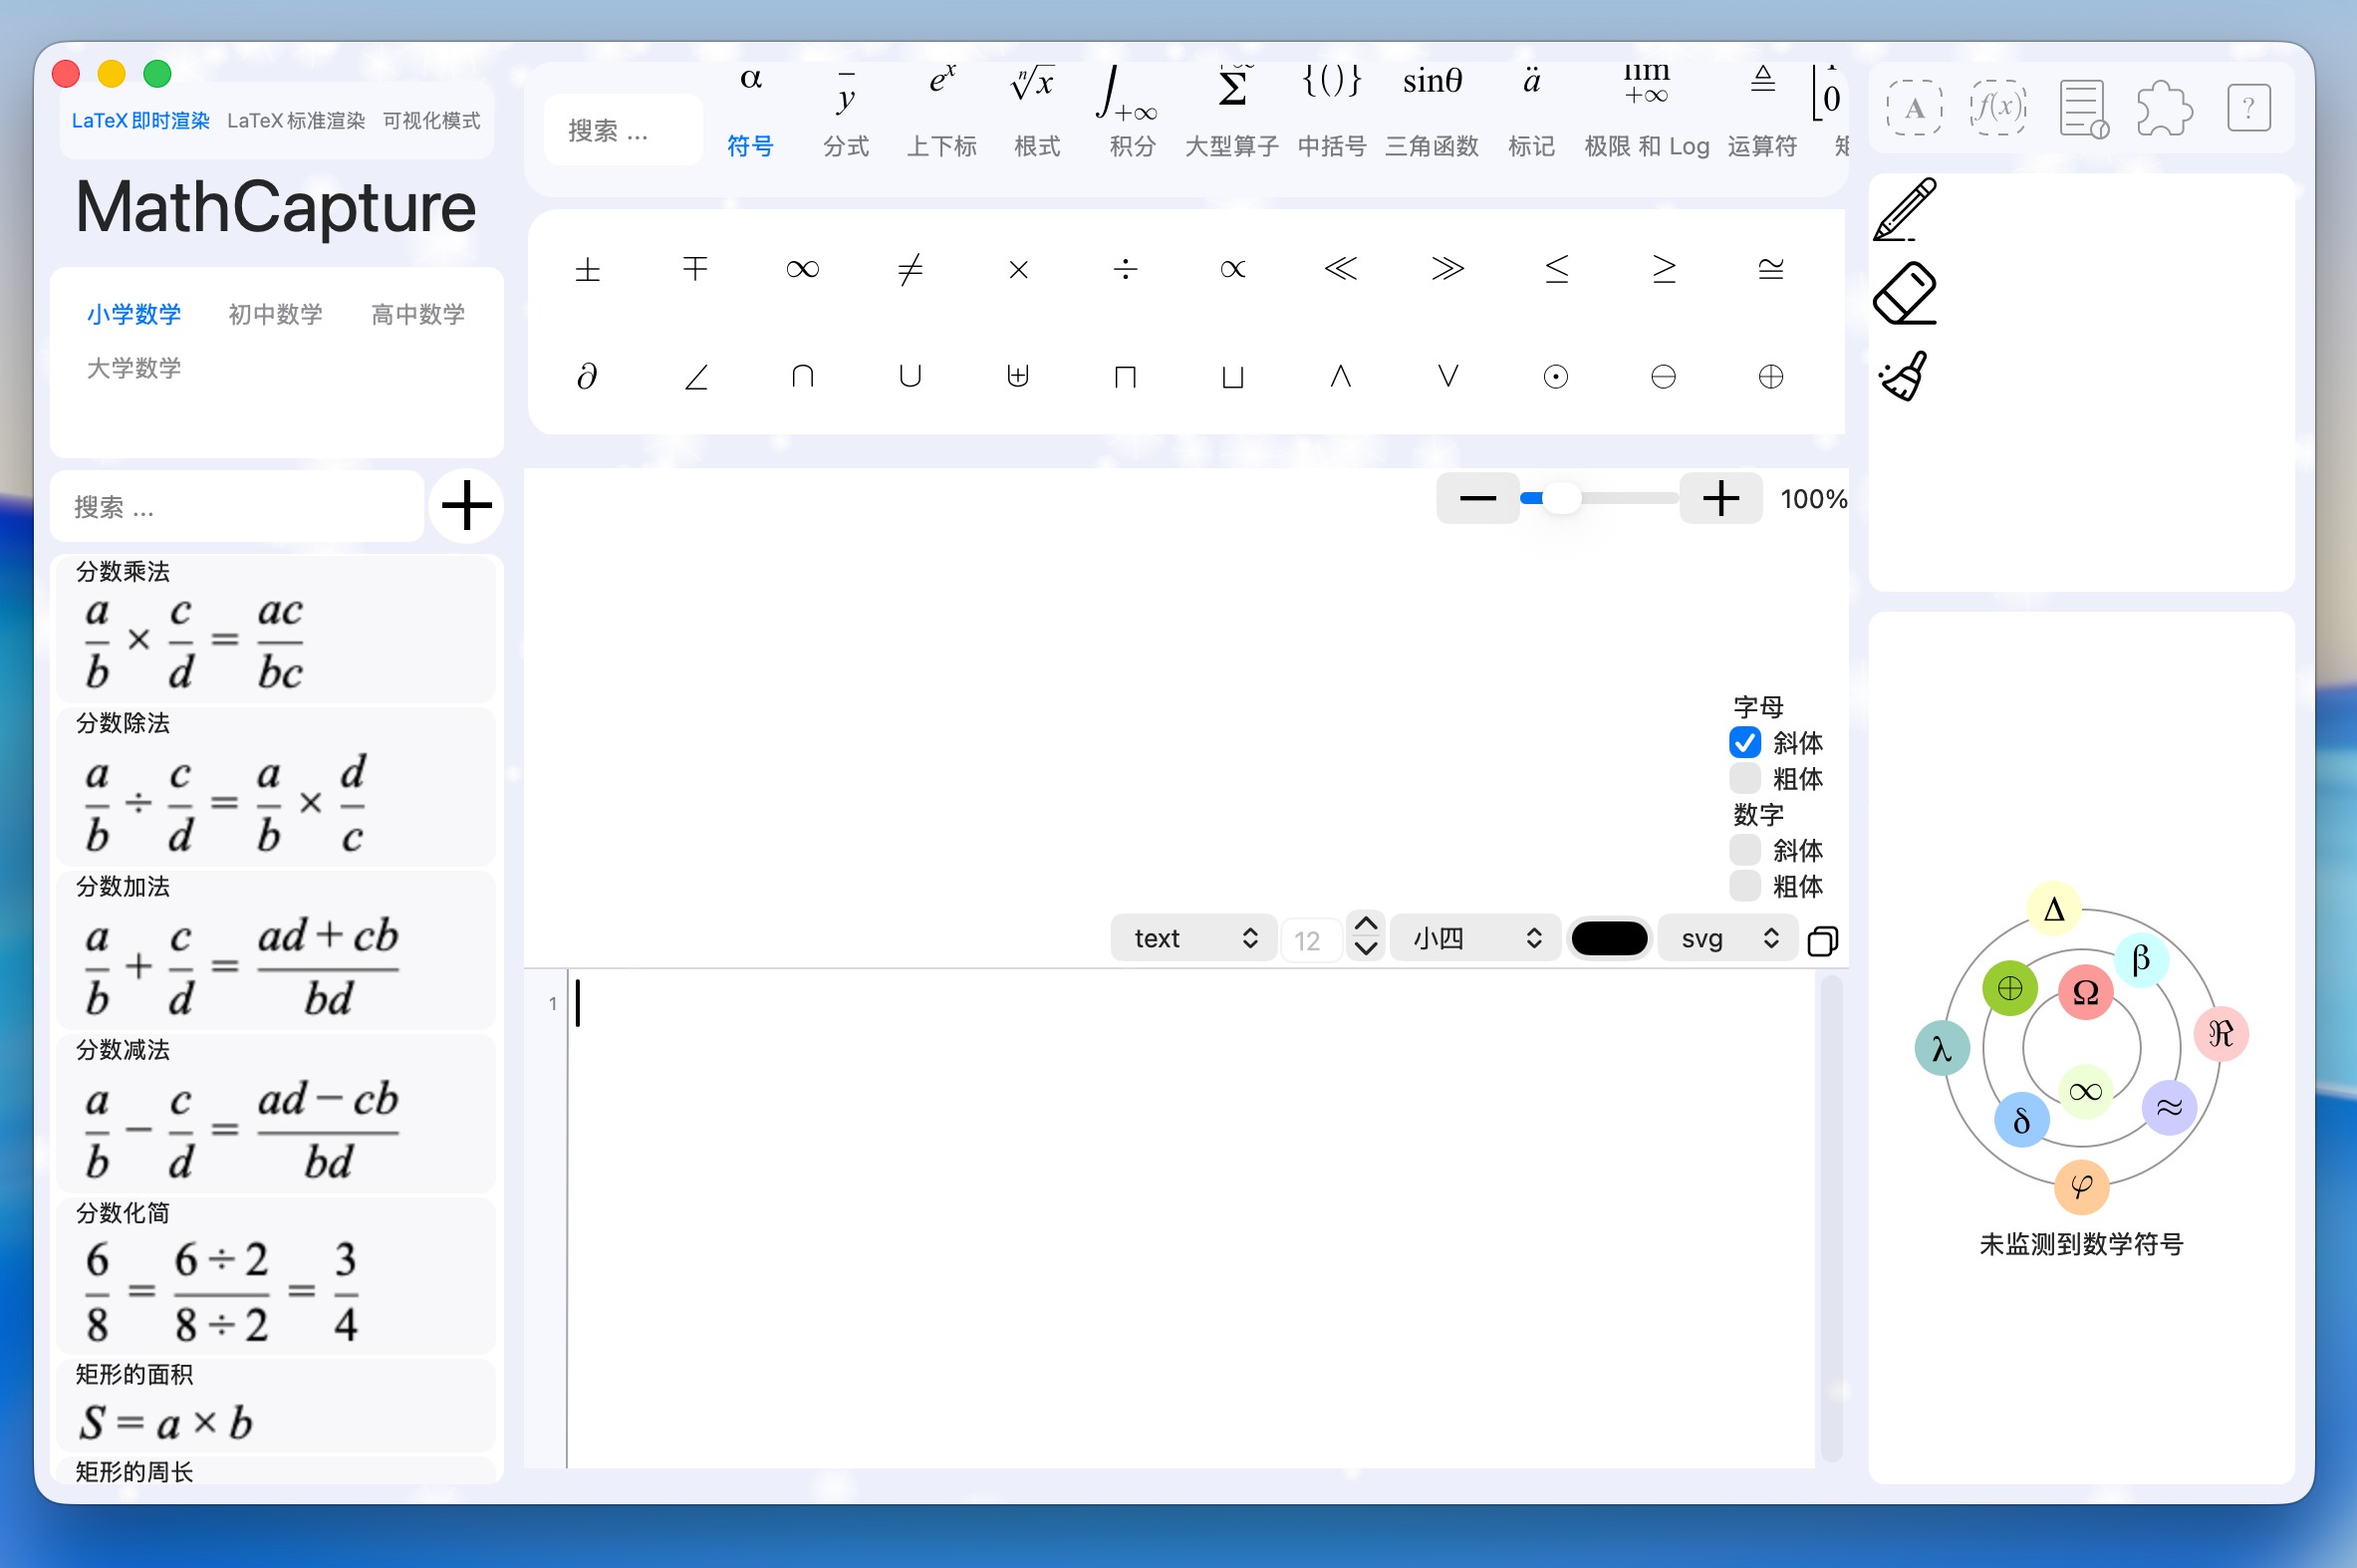The width and height of the screenshot is (2357, 1568).
Task: Open the puzzle piece plugin icon
Action: pyautogui.click(x=2164, y=107)
